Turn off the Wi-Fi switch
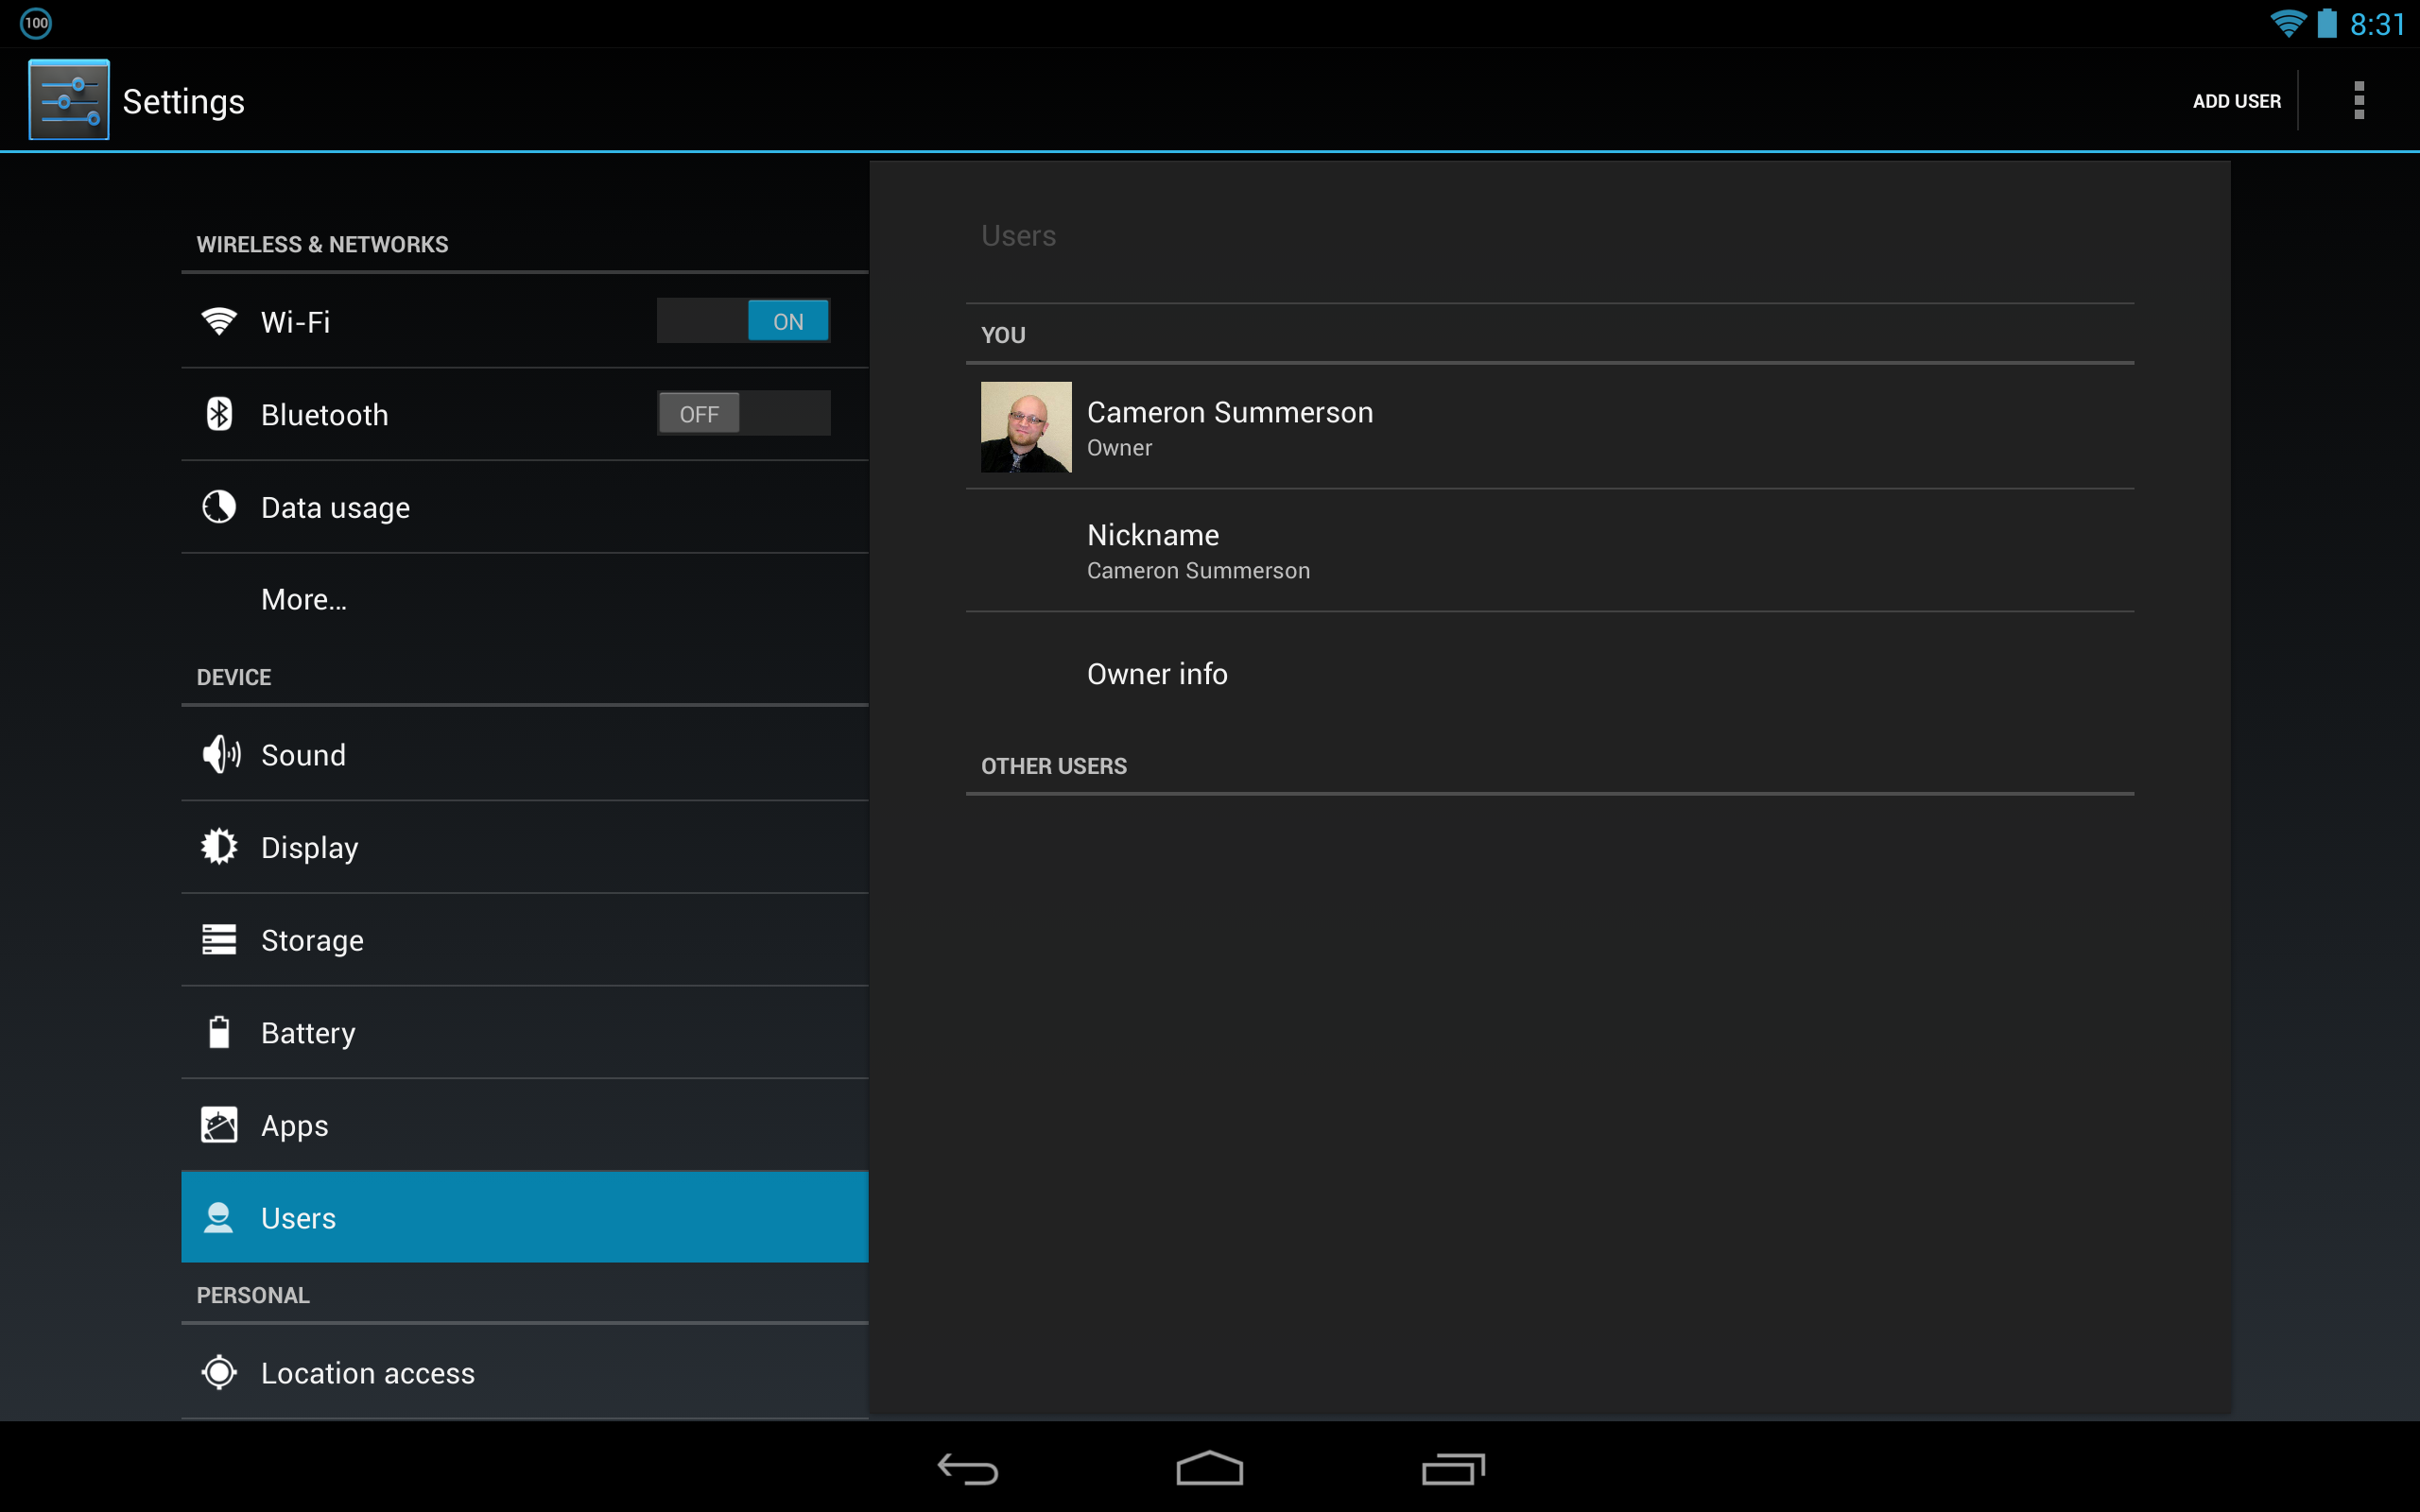2420x1512 pixels. point(744,320)
